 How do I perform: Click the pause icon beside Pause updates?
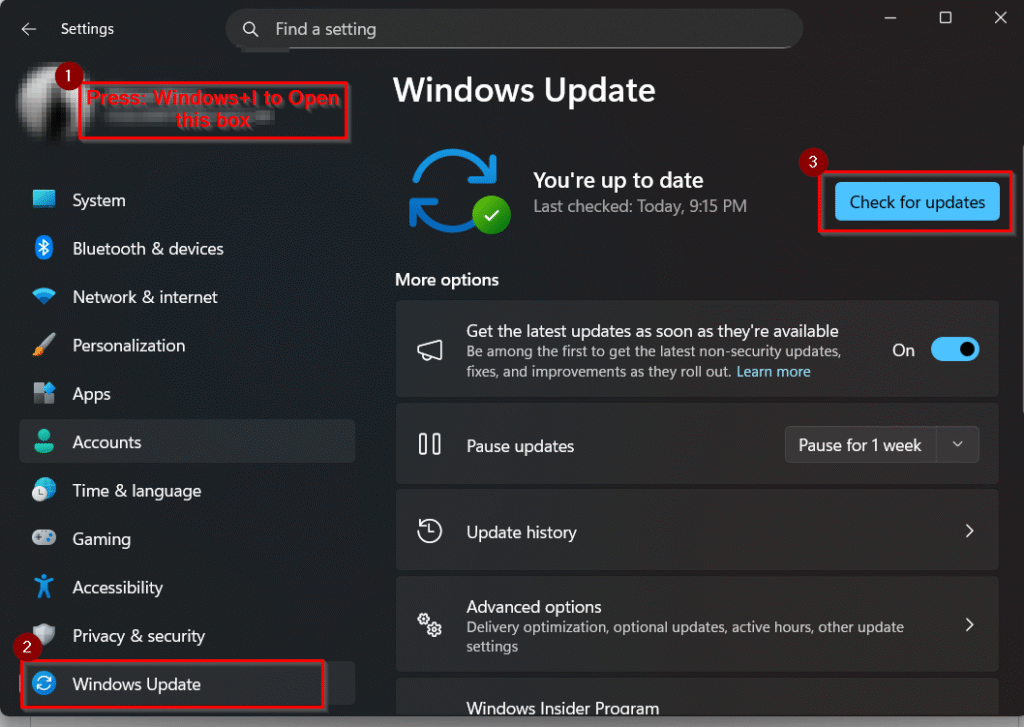pyautogui.click(x=430, y=444)
